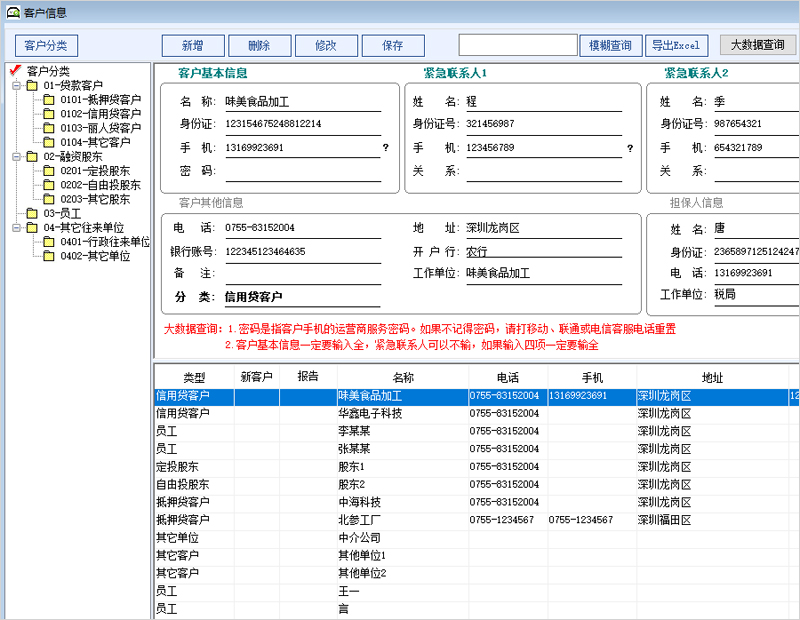Click the 类型 column header
The image size is (800, 620).
(194, 378)
